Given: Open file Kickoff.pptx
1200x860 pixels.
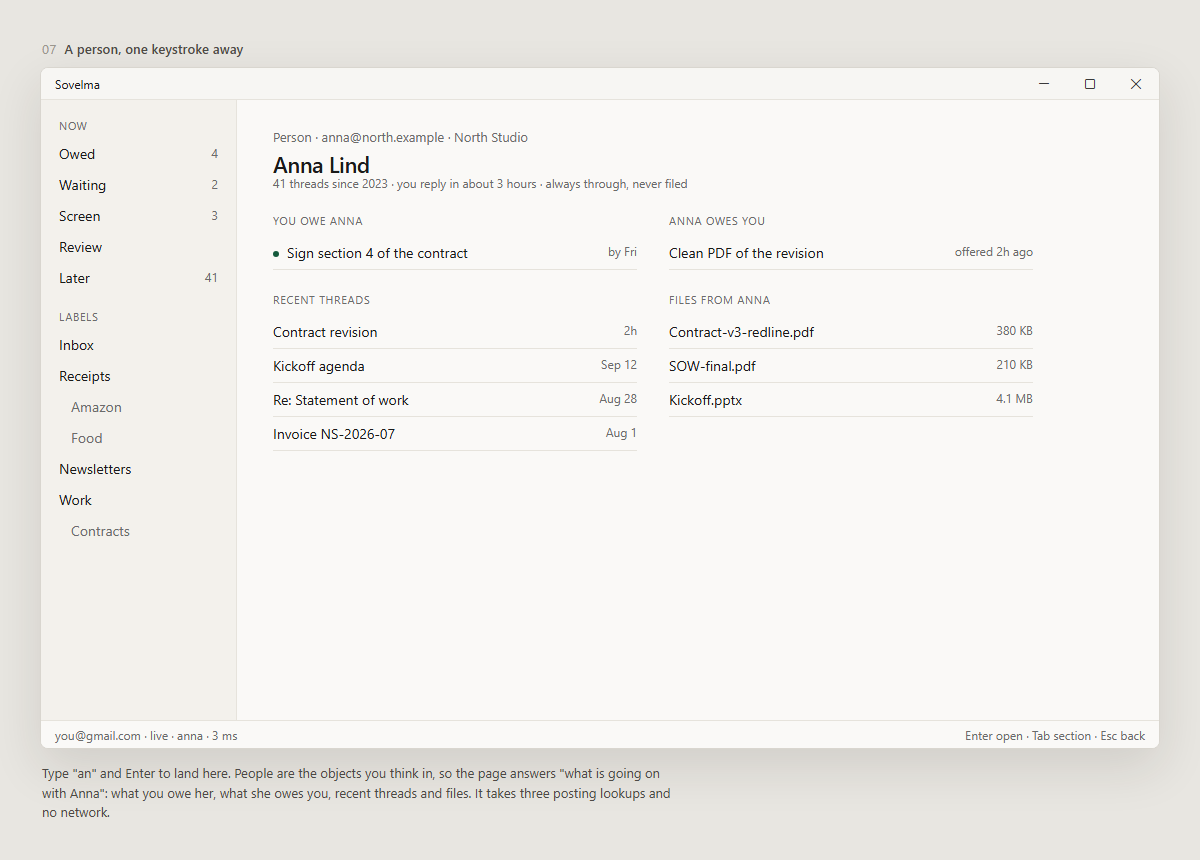Looking at the screenshot, I should (851, 400).
